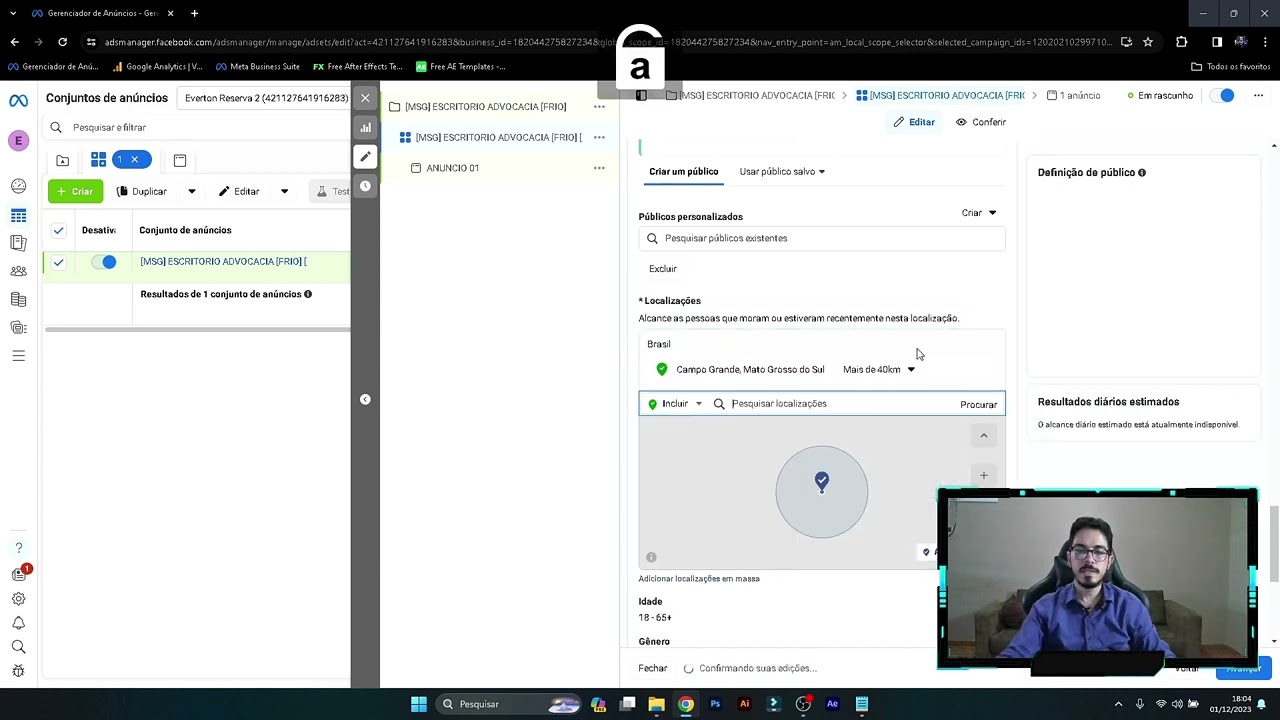Uncheck the ESCRITORIO ADVOCACIA ad set row checkbox
The height and width of the screenshot is (720, 1280).
(x=58, y=262)
